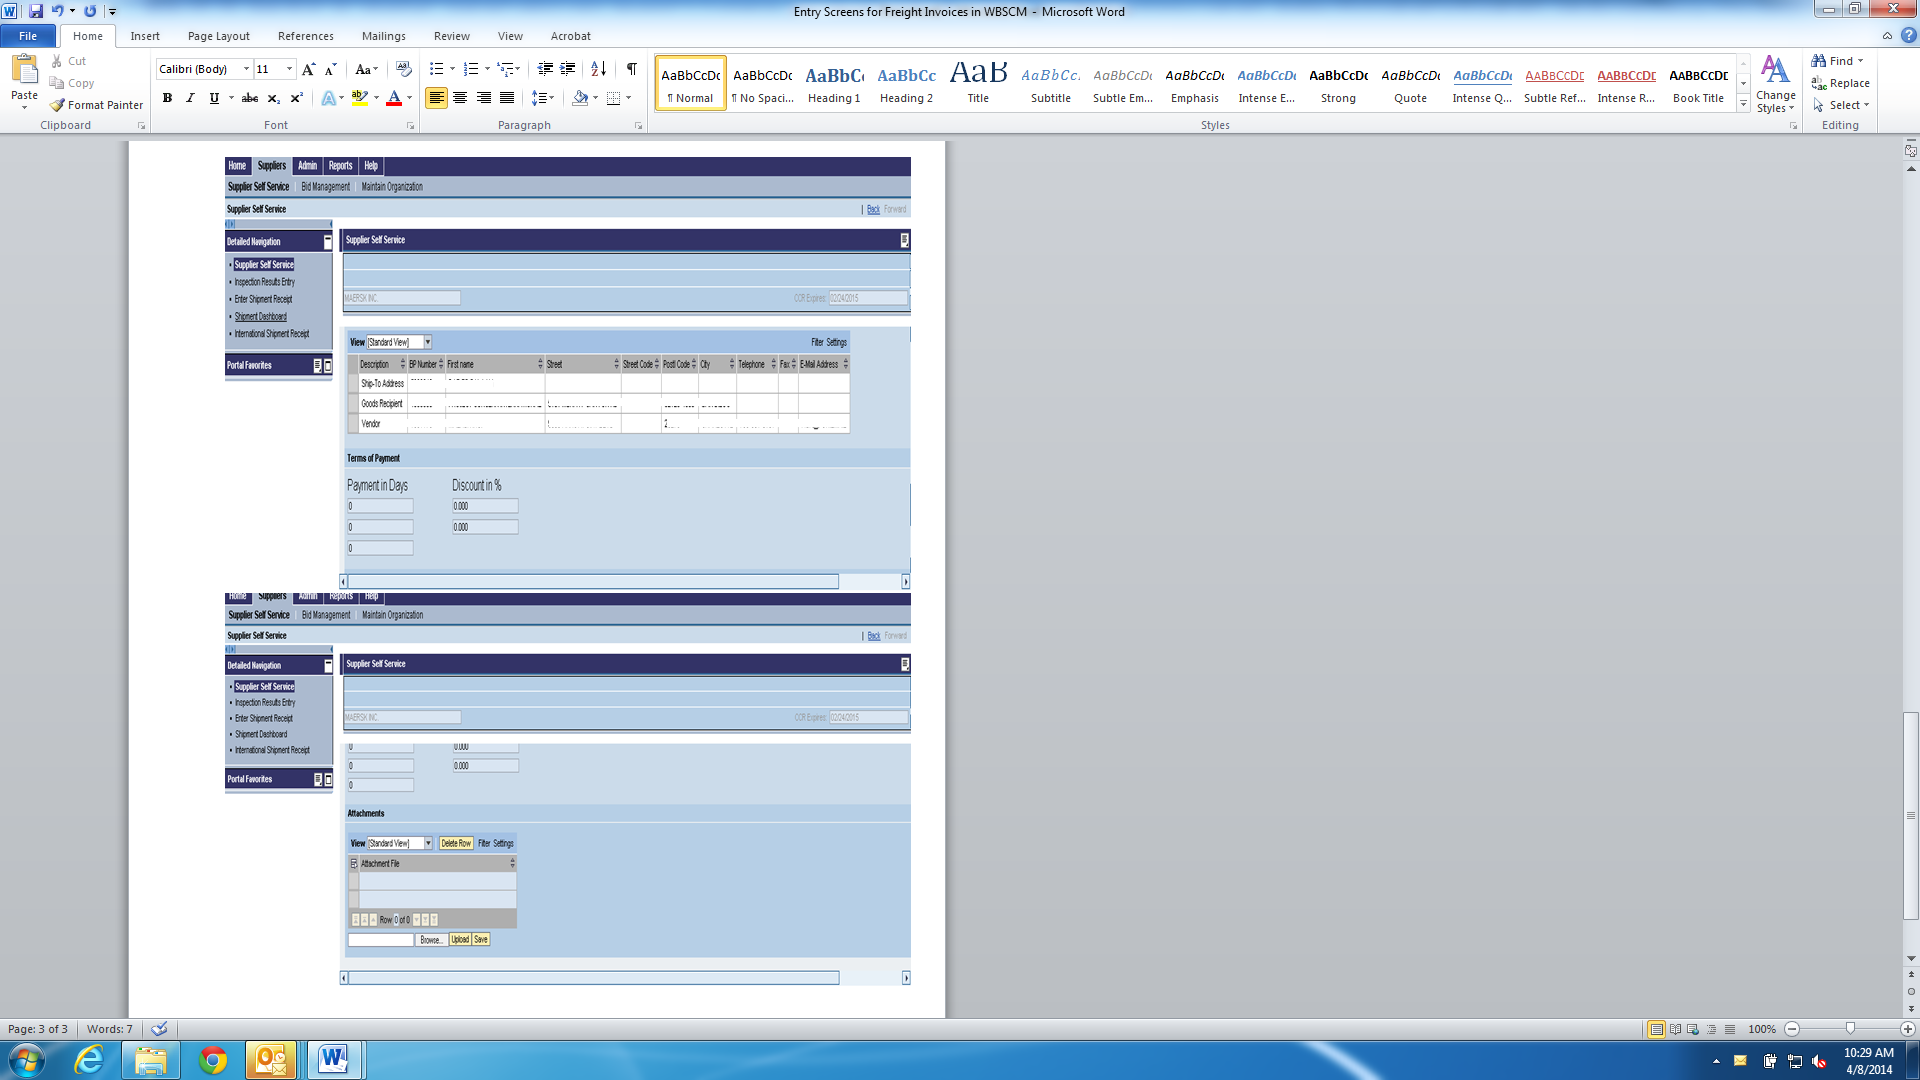Click the Sort paragraph icon
Image resolution: width=1920 pixels, height=1080 pixels.
(x=598, y=69)
